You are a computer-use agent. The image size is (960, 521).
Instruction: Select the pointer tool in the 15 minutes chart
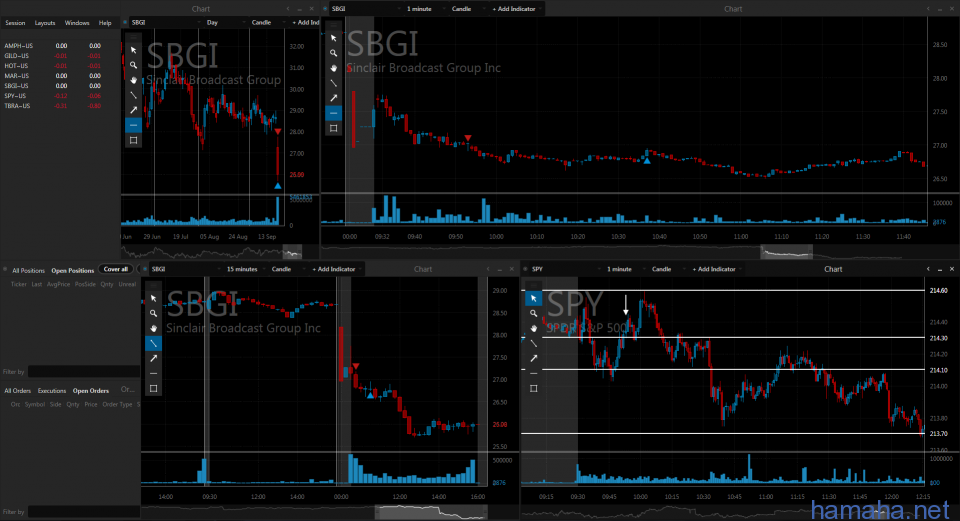coord(154,298)
